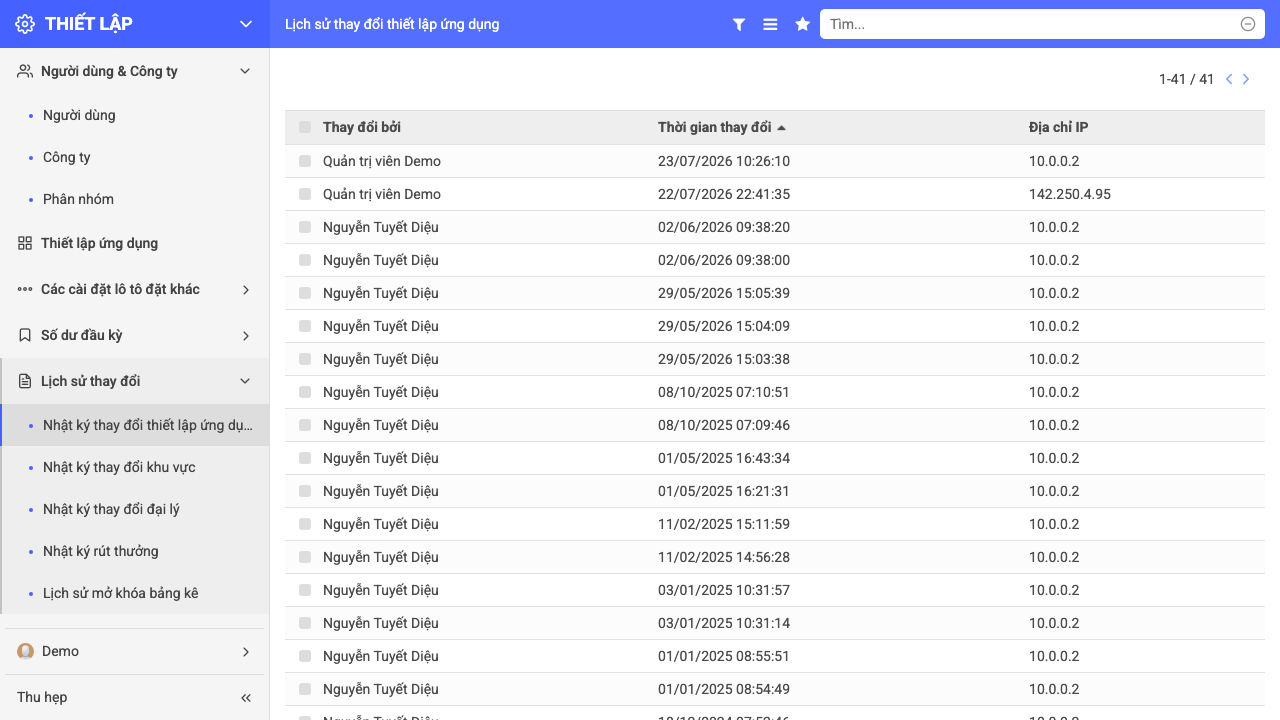Click the Tìm... search field
1280x720 pixels.
(x=1032, y=24)
